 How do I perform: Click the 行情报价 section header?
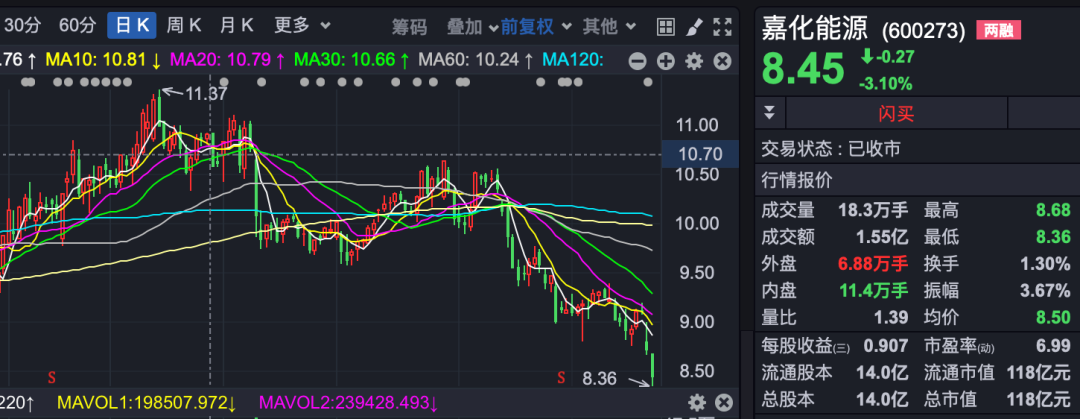[x=797, y=181]
